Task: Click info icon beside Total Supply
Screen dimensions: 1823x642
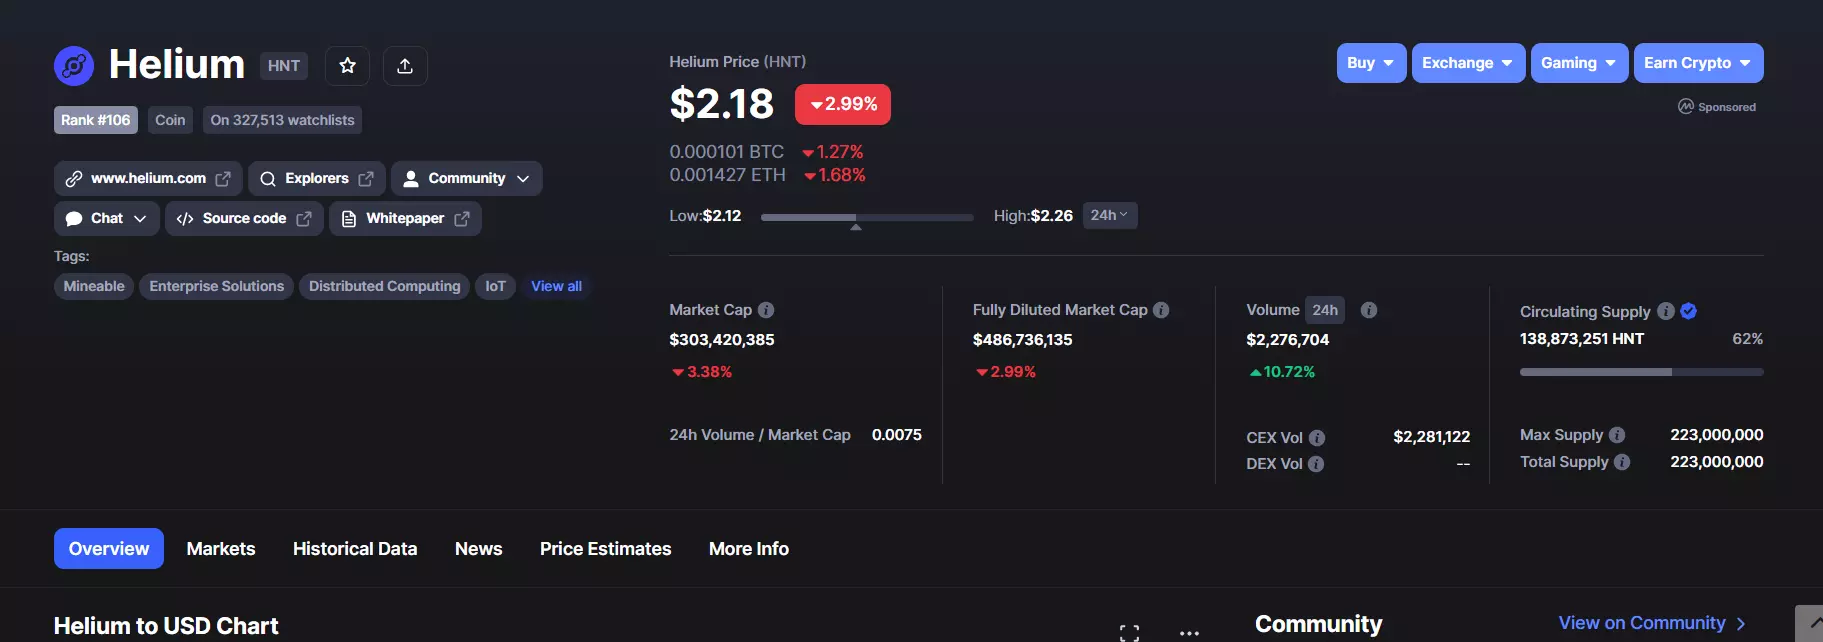Action: tap(1622, 462)
